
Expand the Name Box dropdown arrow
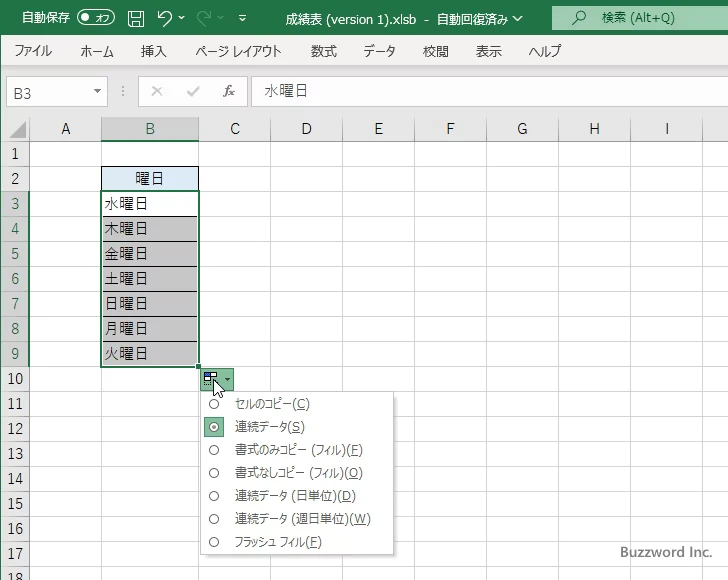tap(98, 91)
